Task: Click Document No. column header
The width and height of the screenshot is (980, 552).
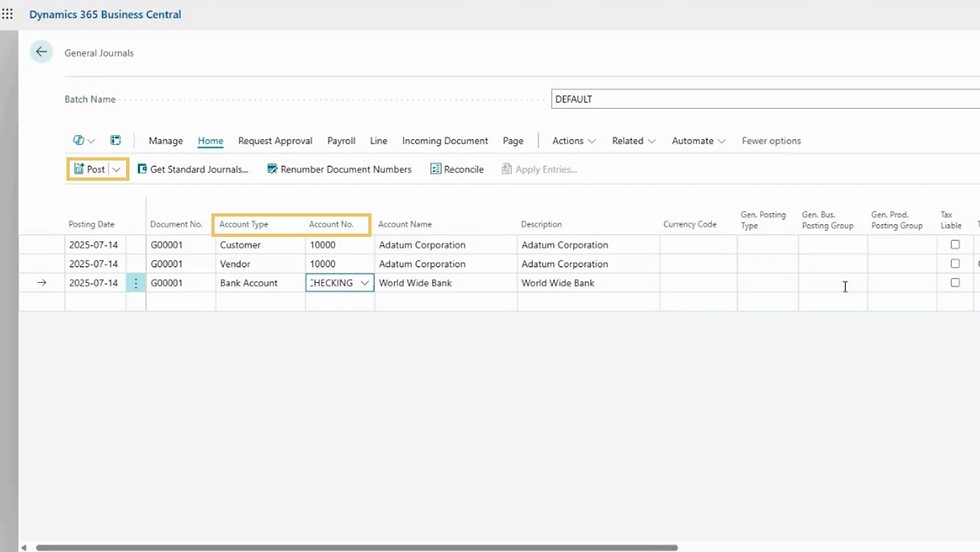Action: tap(176, 224)
